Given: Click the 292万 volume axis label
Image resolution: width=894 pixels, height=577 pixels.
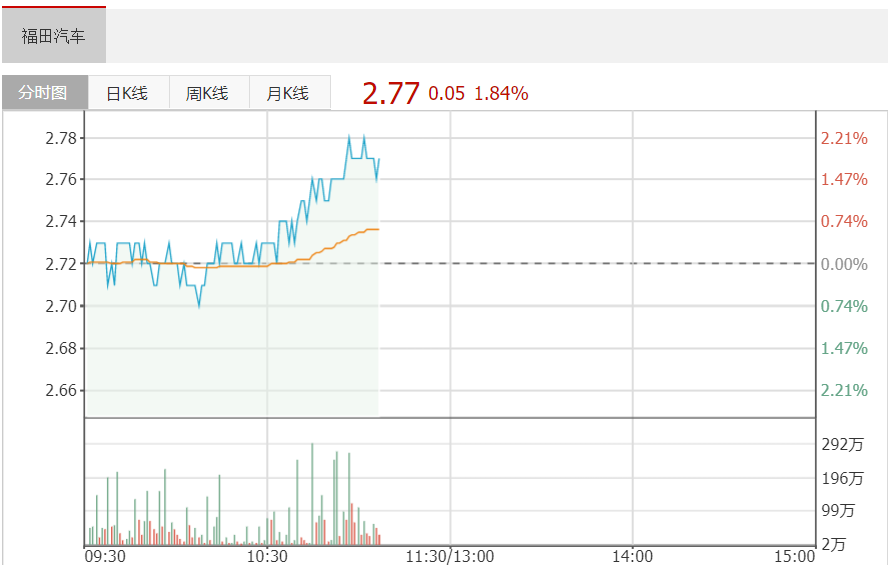Looking at the screenshot, I should [842, 444].
